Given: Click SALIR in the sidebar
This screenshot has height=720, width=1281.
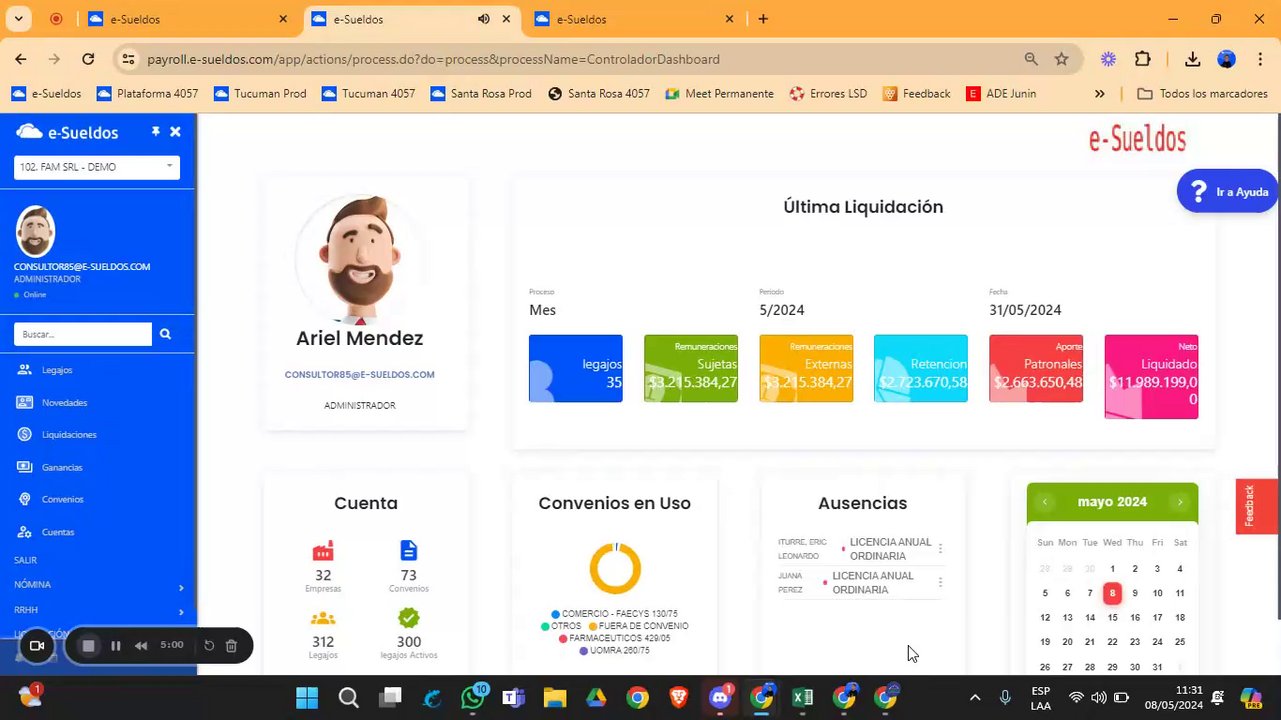Looking at the screenshot, I should pyautogui.click(x=26, y=560).
